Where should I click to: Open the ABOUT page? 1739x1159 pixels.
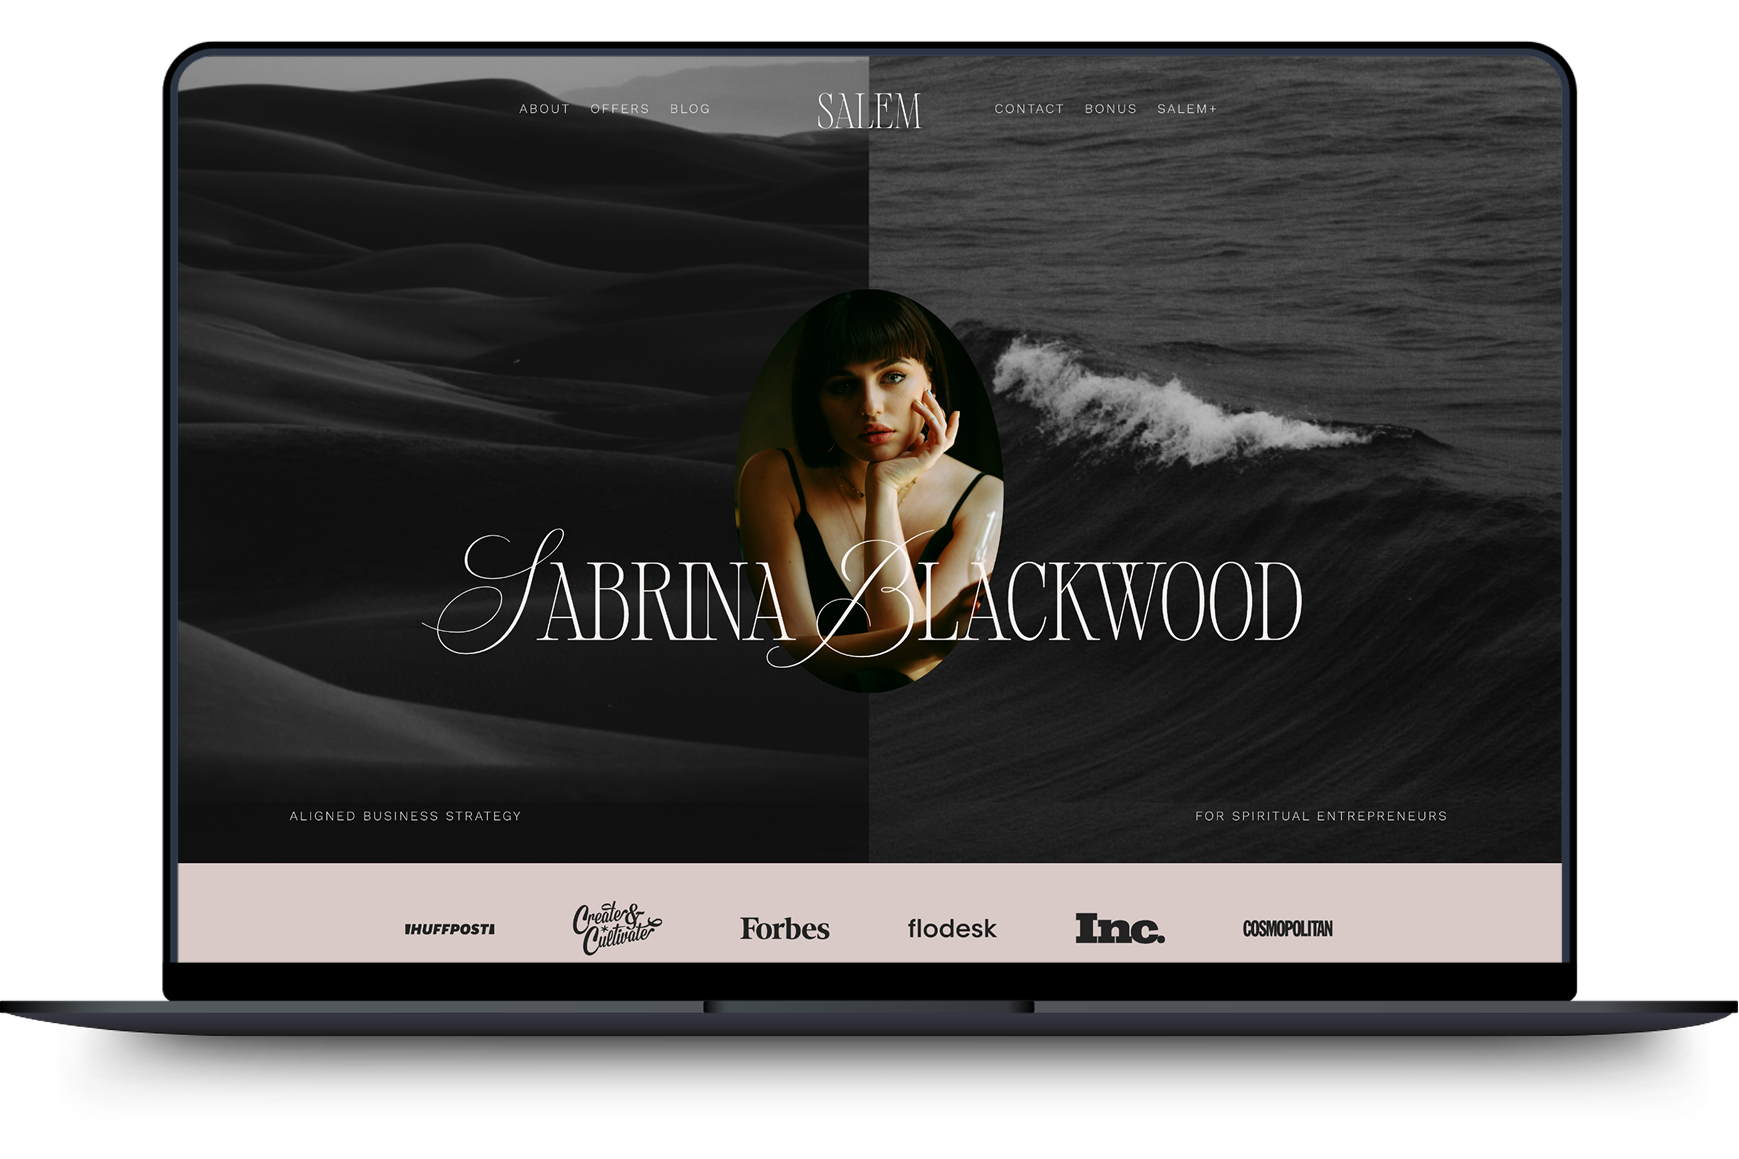tap(543, 109)
